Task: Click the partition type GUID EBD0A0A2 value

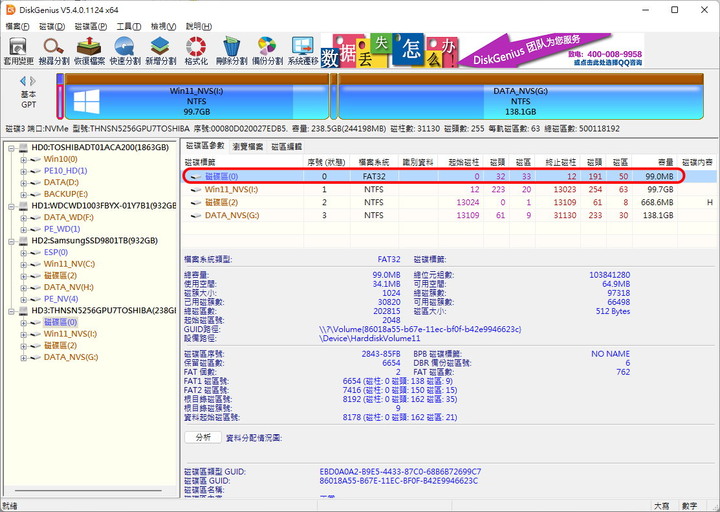Action: (x=400, y=472)
